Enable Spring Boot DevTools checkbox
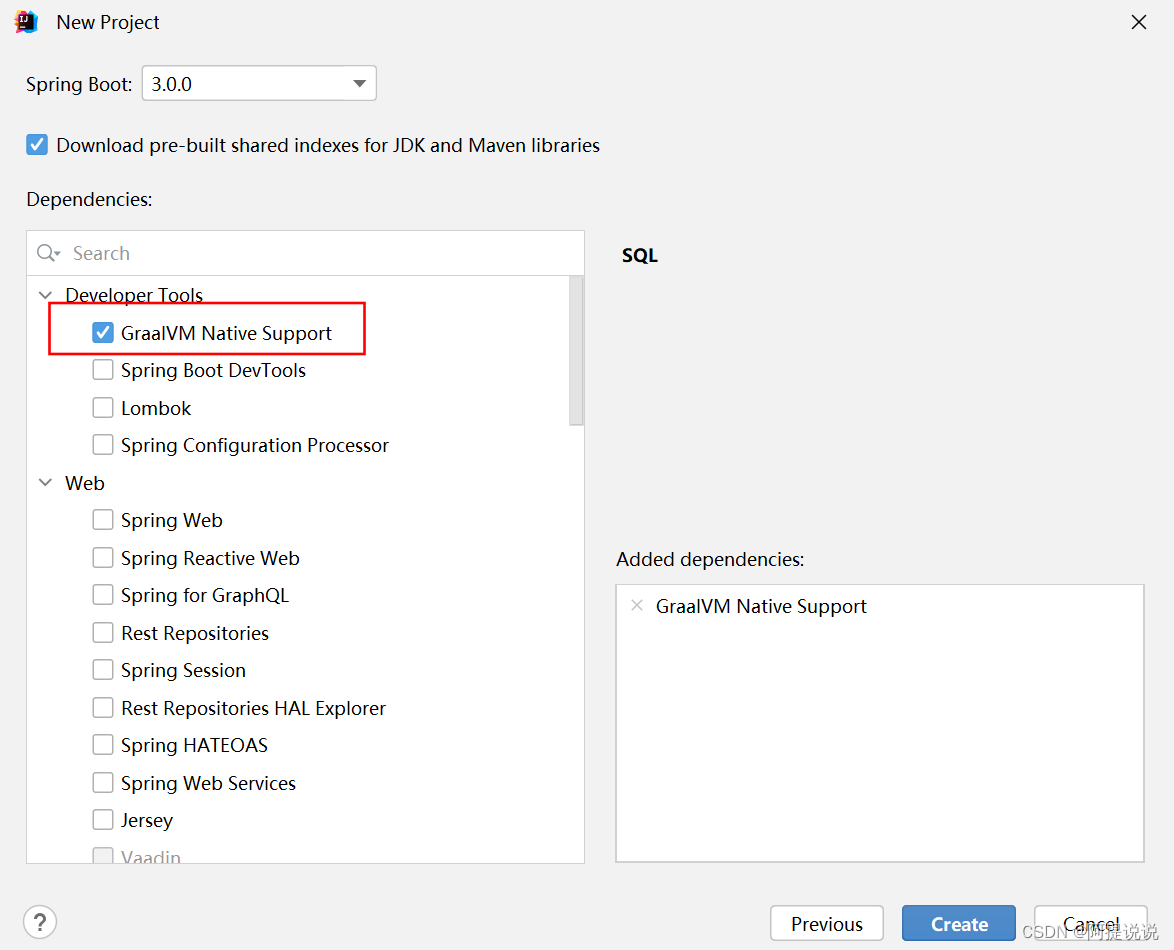Screen dimensions: 1174x950 pyautogui.click(x=103, y=370)
